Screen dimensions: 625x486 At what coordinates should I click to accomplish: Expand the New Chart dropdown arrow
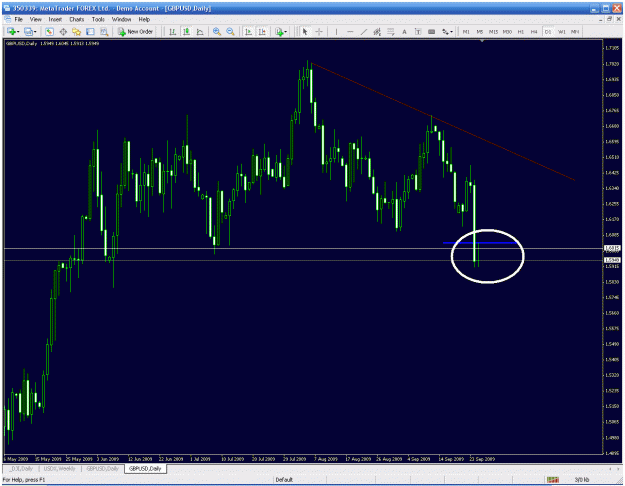tap(18, 32)
